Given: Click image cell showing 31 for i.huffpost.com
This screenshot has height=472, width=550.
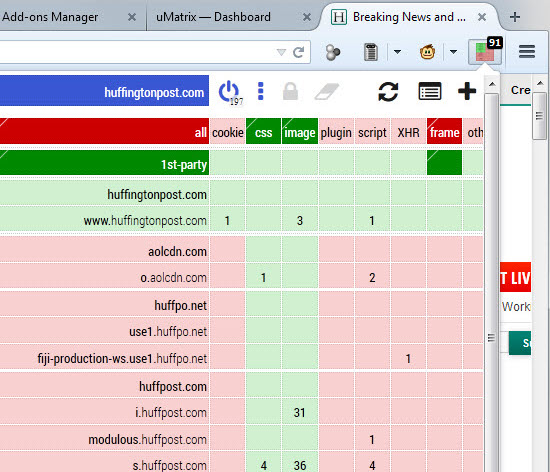Looking at the screenshot, I should pos(300,411).
